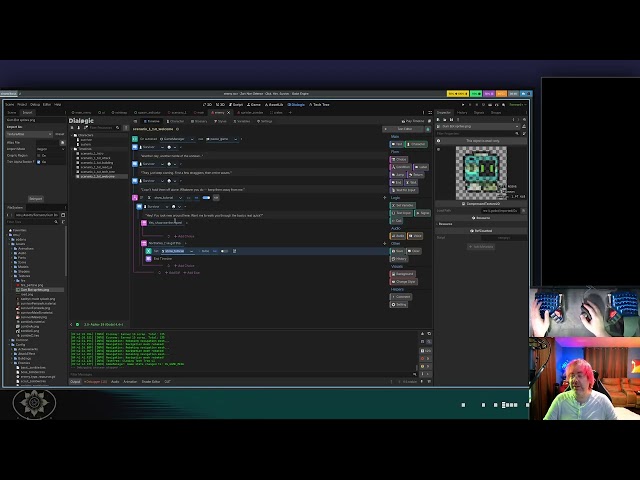Switch to the Script workspace

pyautogui.click(x=236, y=104)
